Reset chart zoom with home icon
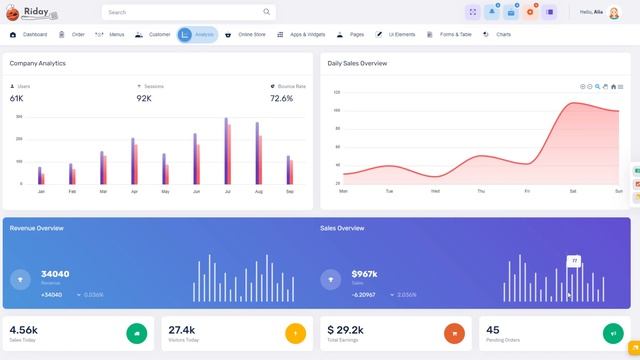Image resolution: width=640 pixels, height=360 pixels. (x=613, y=87)
